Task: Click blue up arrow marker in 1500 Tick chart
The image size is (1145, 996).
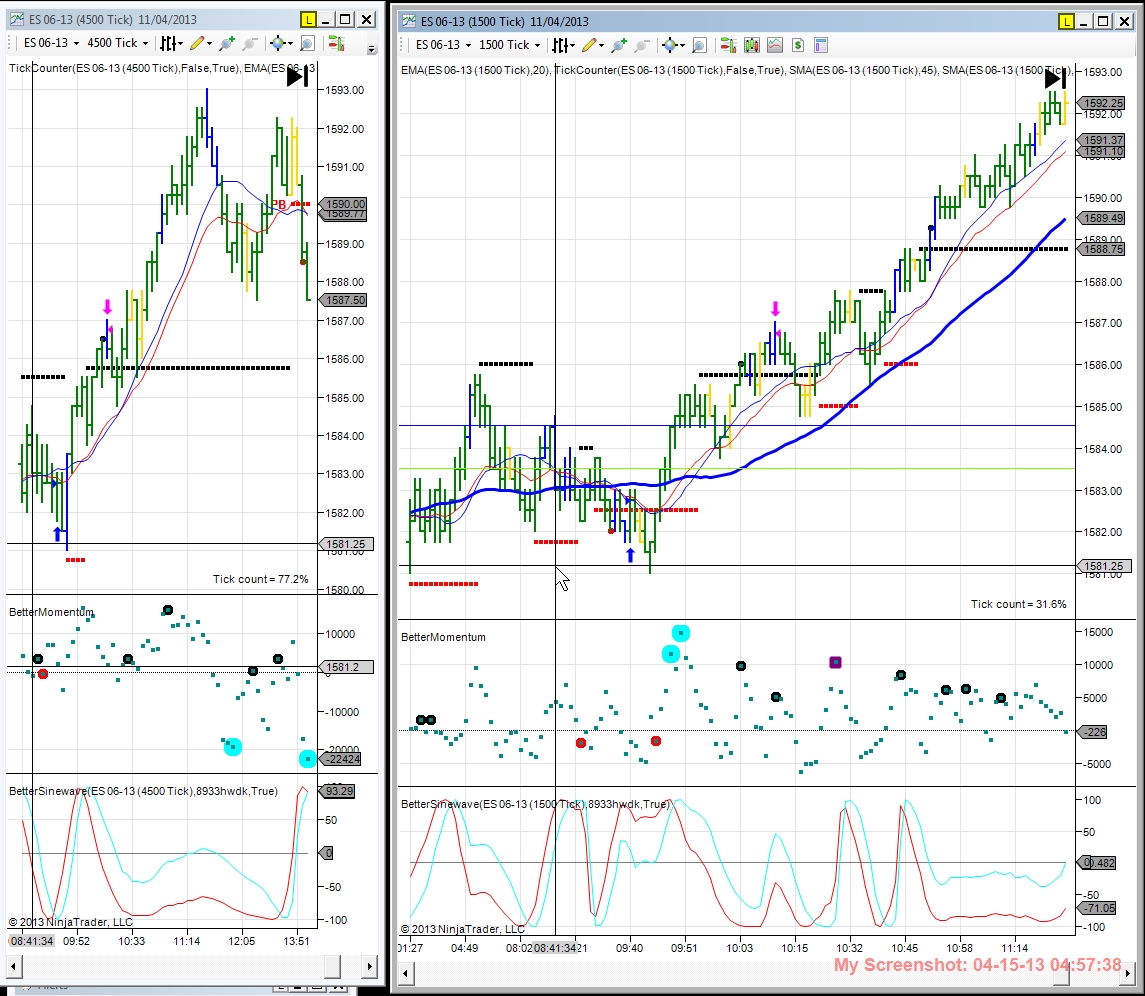Action: pos(631,555)
